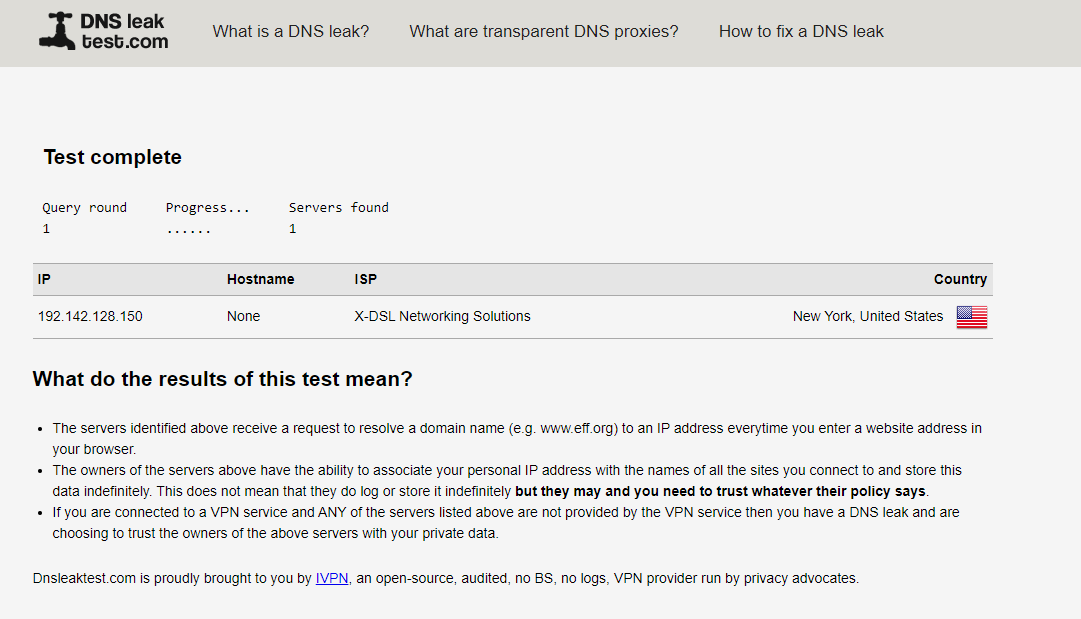Click the 'X-DSL Networking Solutions' ISP cell
The image size is (1081, 619).
(443, 316)
